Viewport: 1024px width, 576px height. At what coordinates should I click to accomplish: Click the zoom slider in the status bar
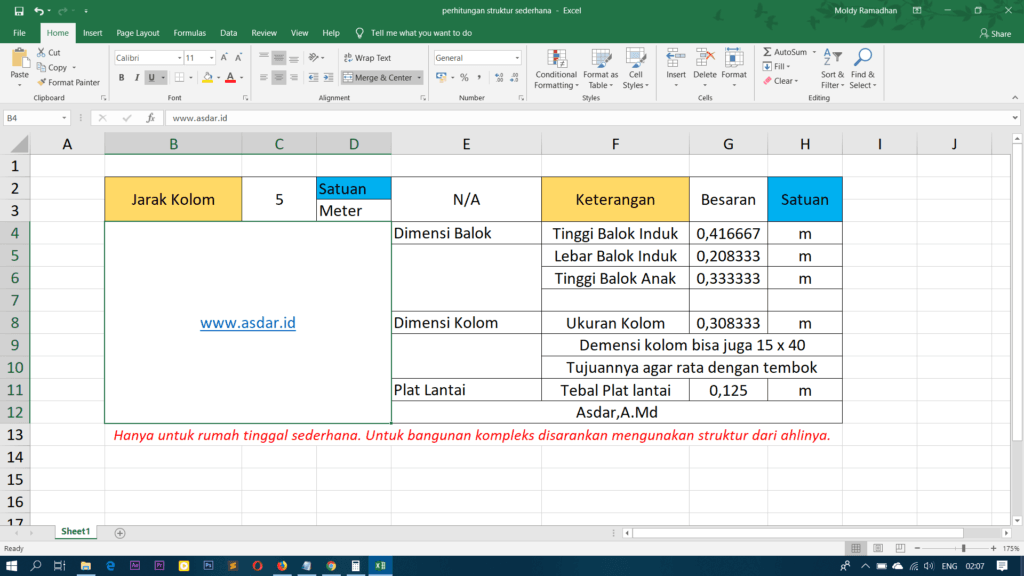pyautogui.click(x=963, y=549)
